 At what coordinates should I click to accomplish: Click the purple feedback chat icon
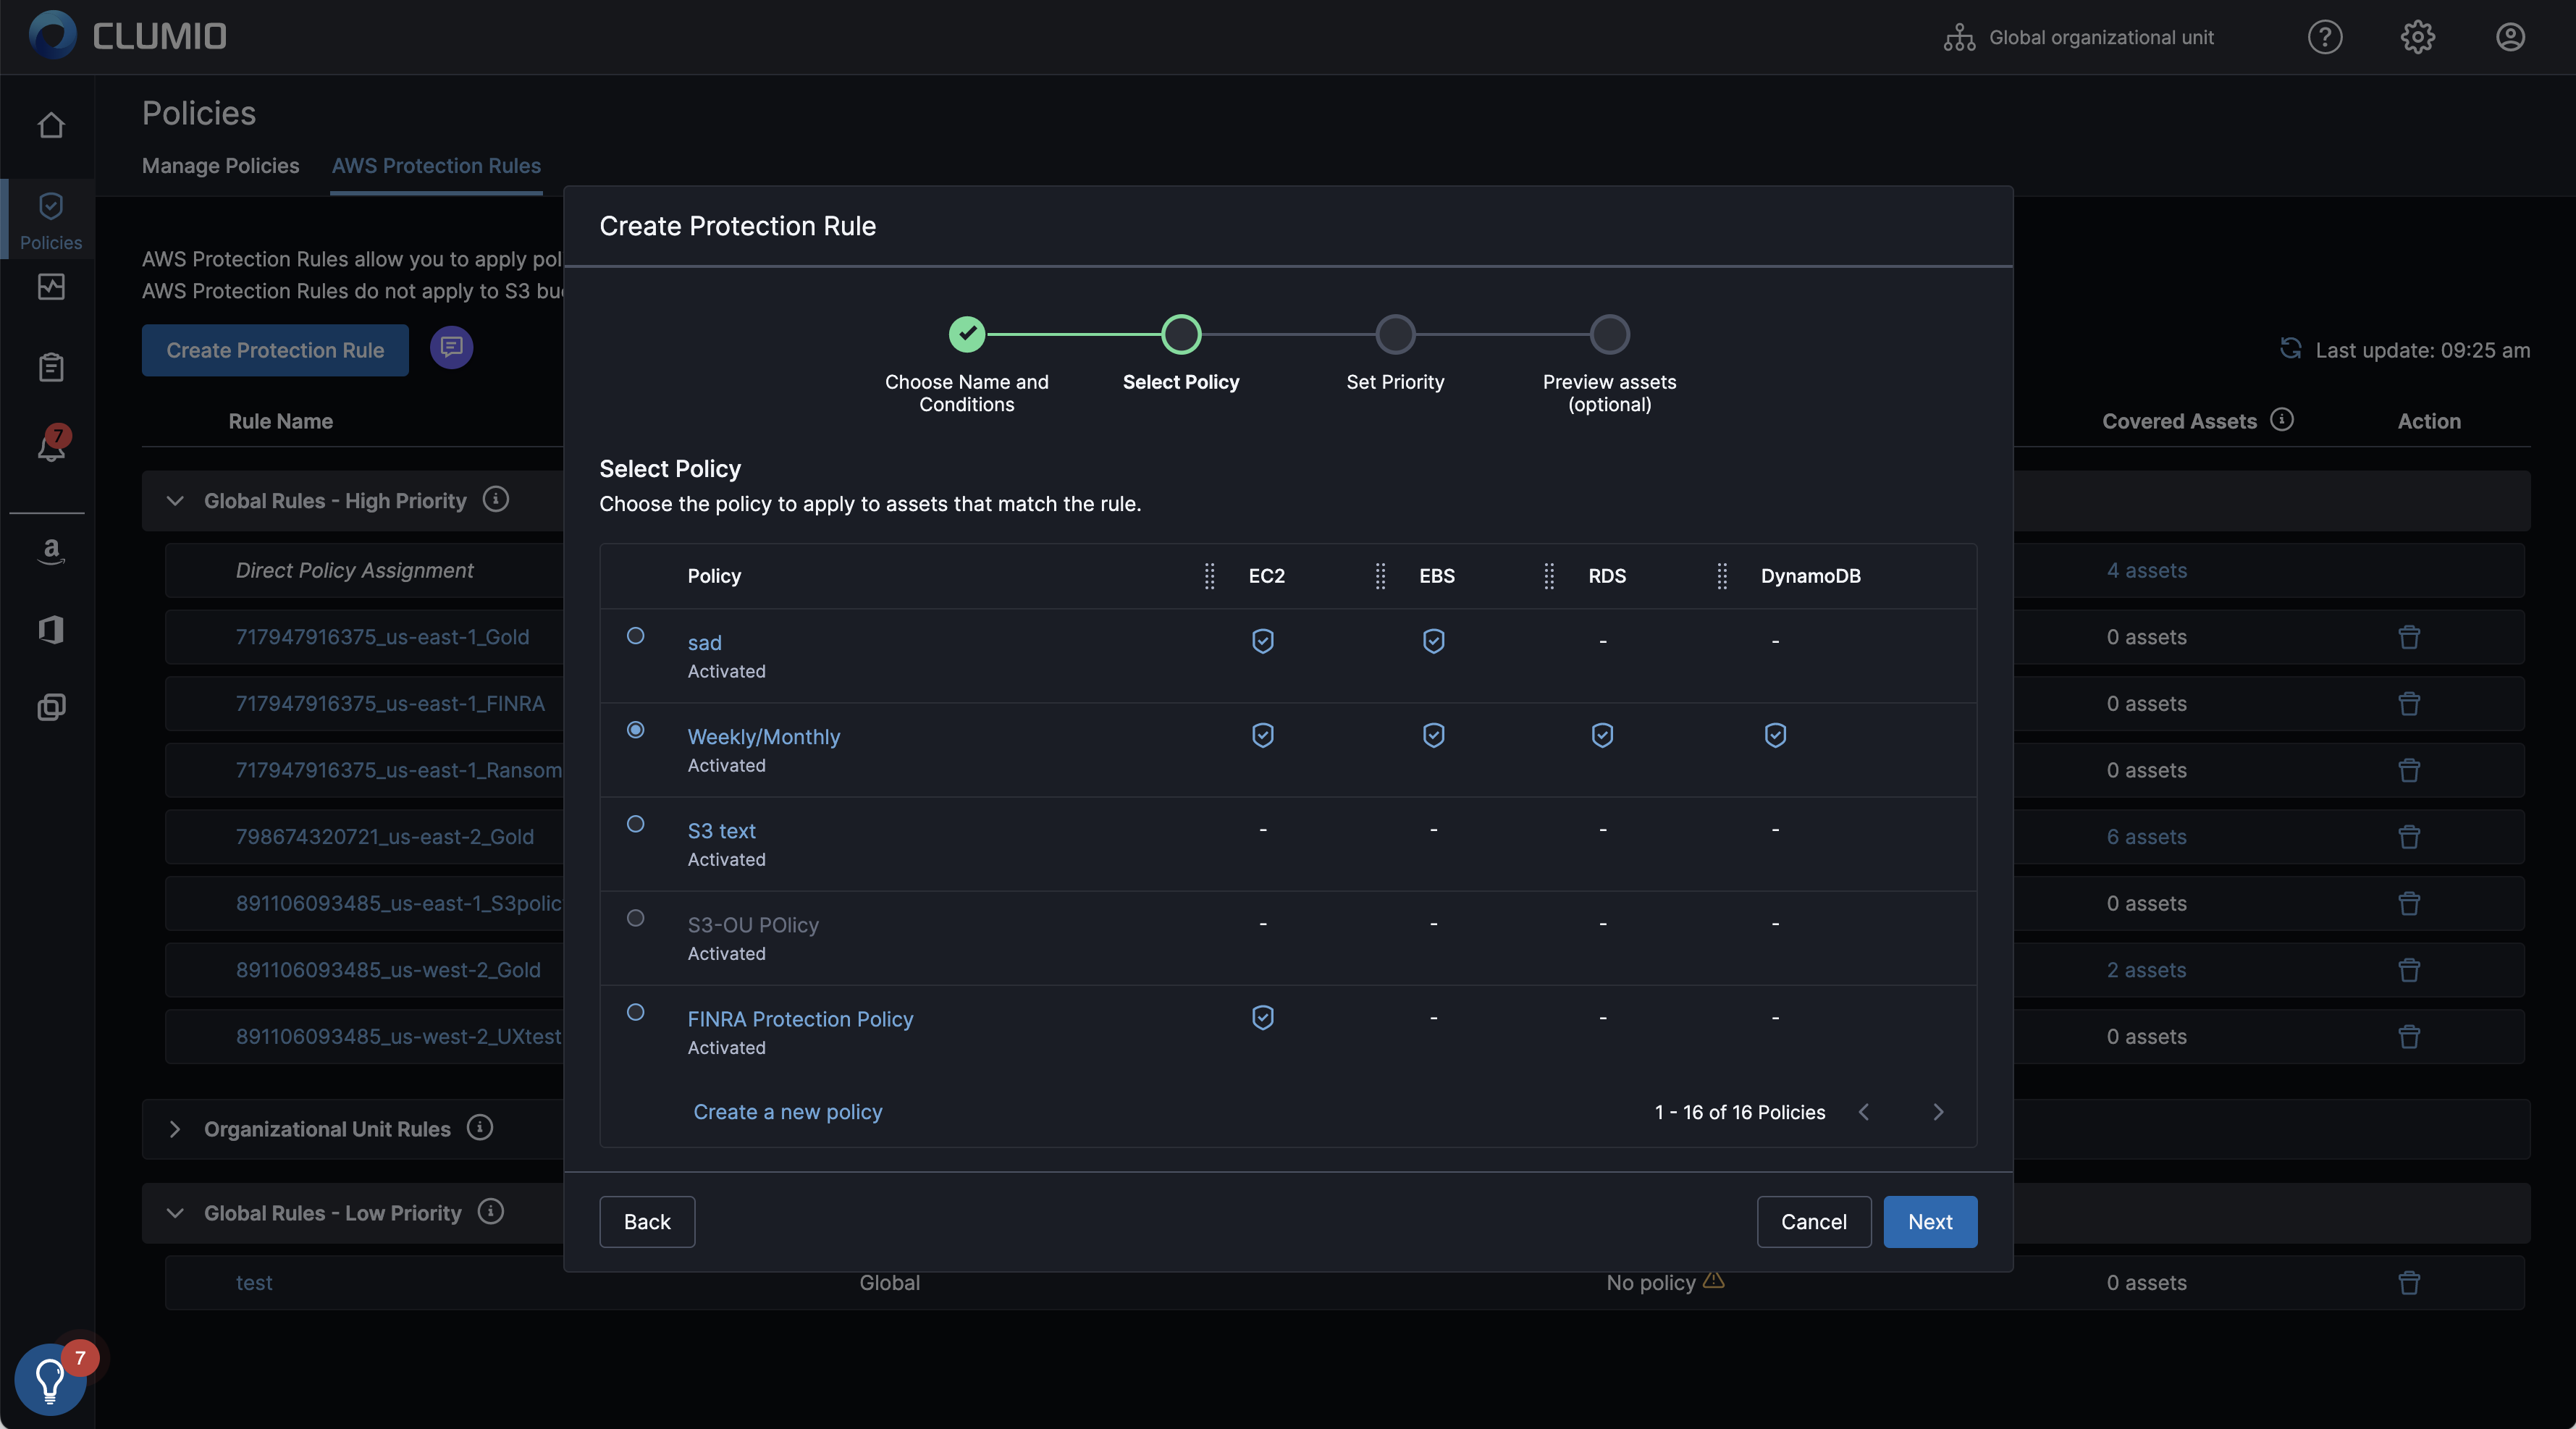451,347
